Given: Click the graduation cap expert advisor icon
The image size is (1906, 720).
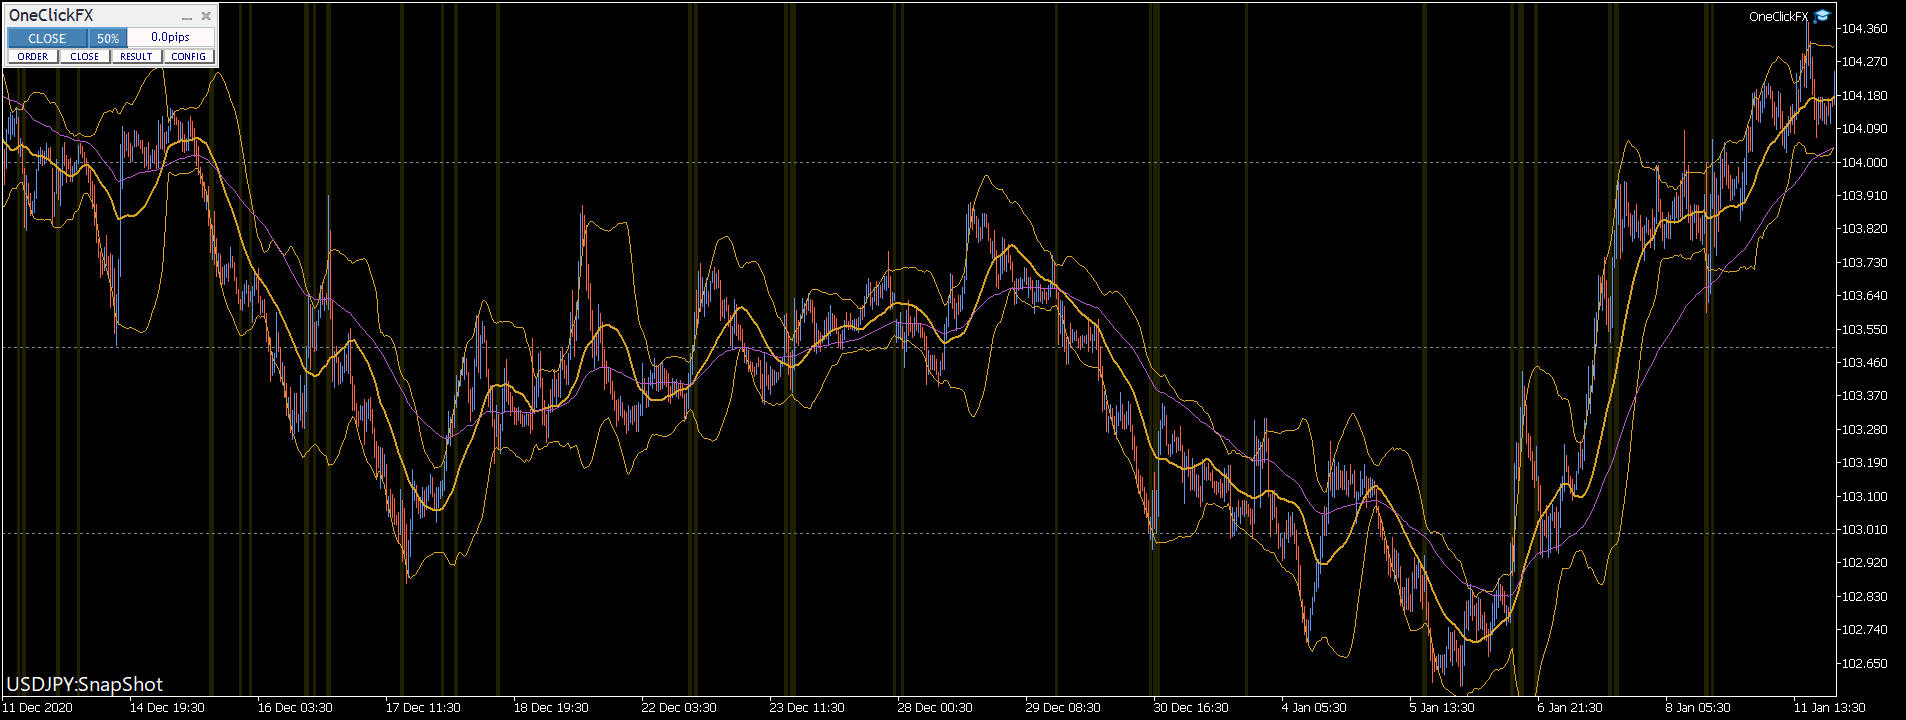Looking at the screenshot, I should (x=1821, y=16).
